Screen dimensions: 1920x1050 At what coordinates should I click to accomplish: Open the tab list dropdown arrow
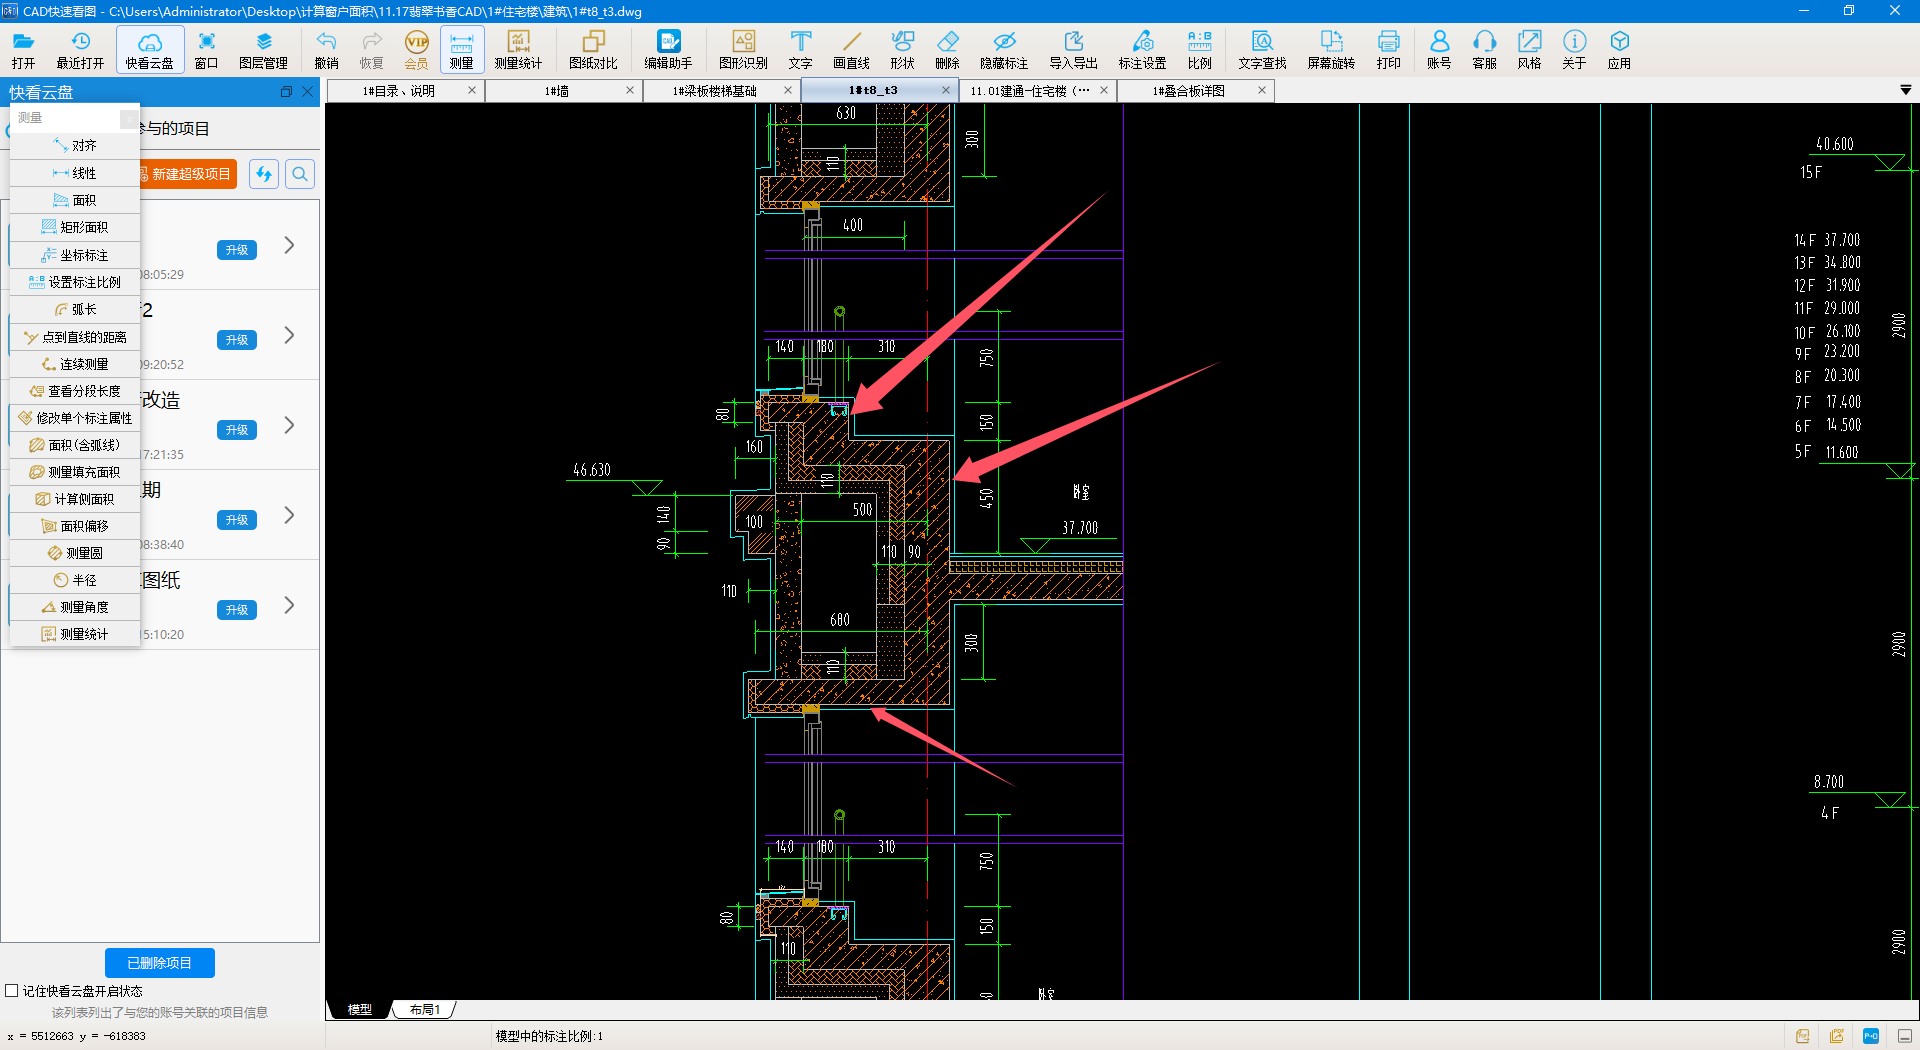1905,90
